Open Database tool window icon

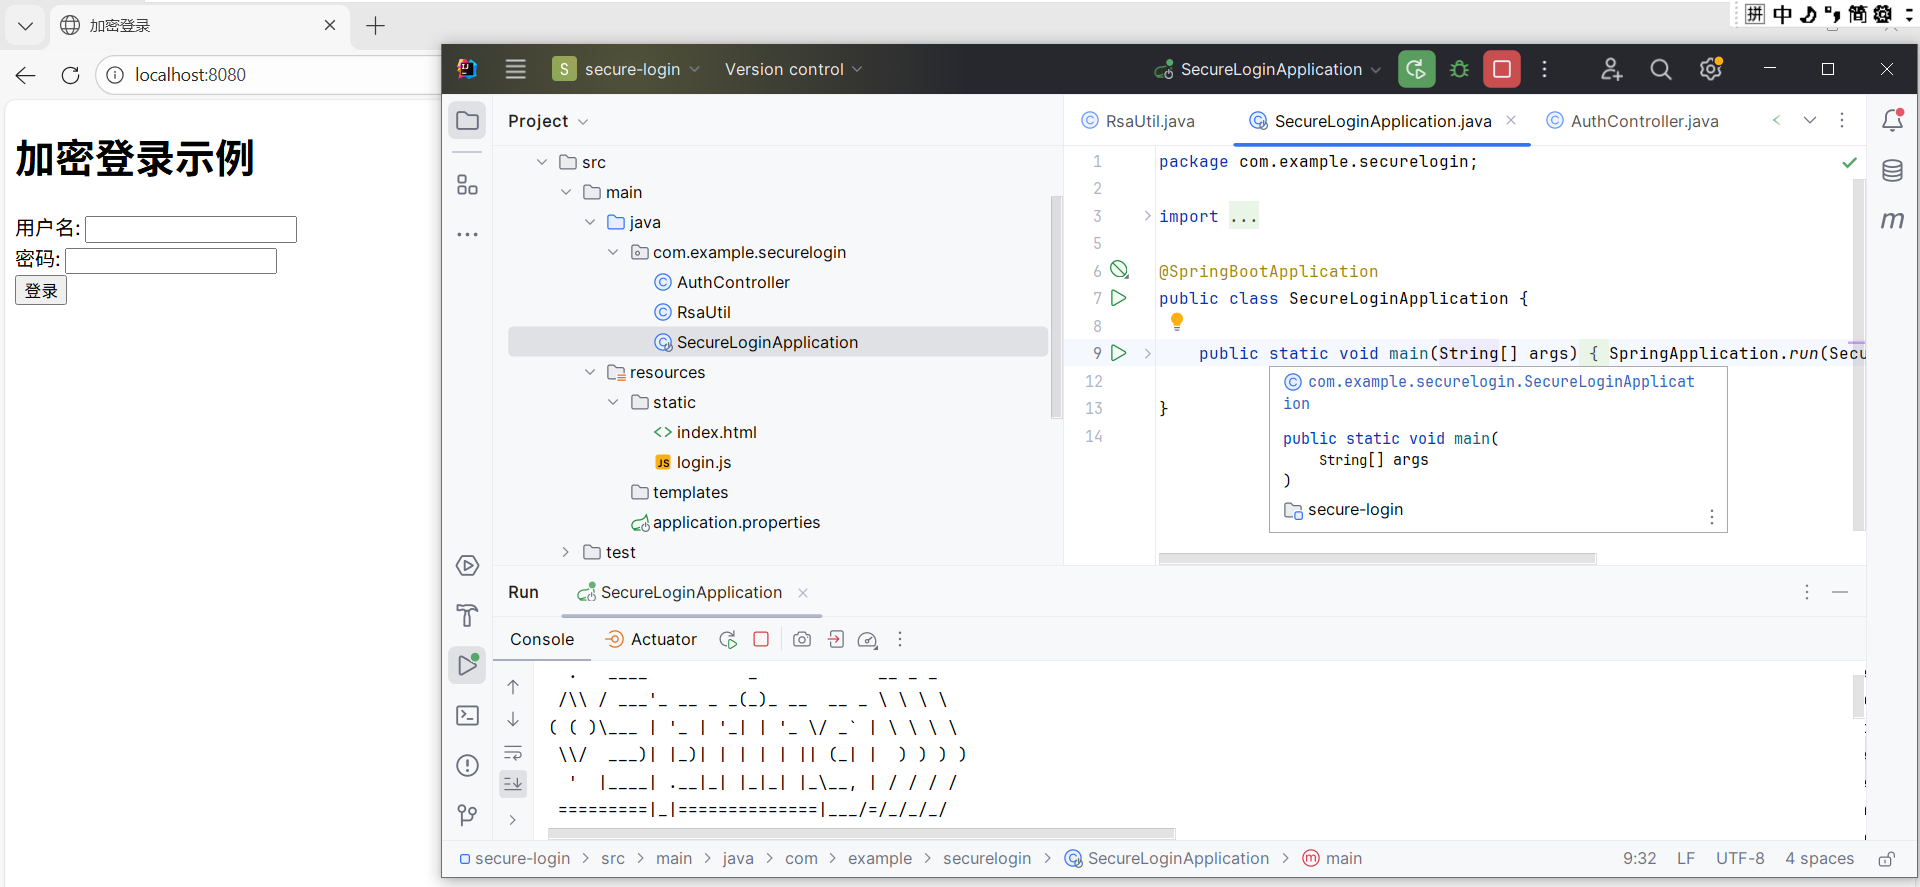coord(1892,170)
